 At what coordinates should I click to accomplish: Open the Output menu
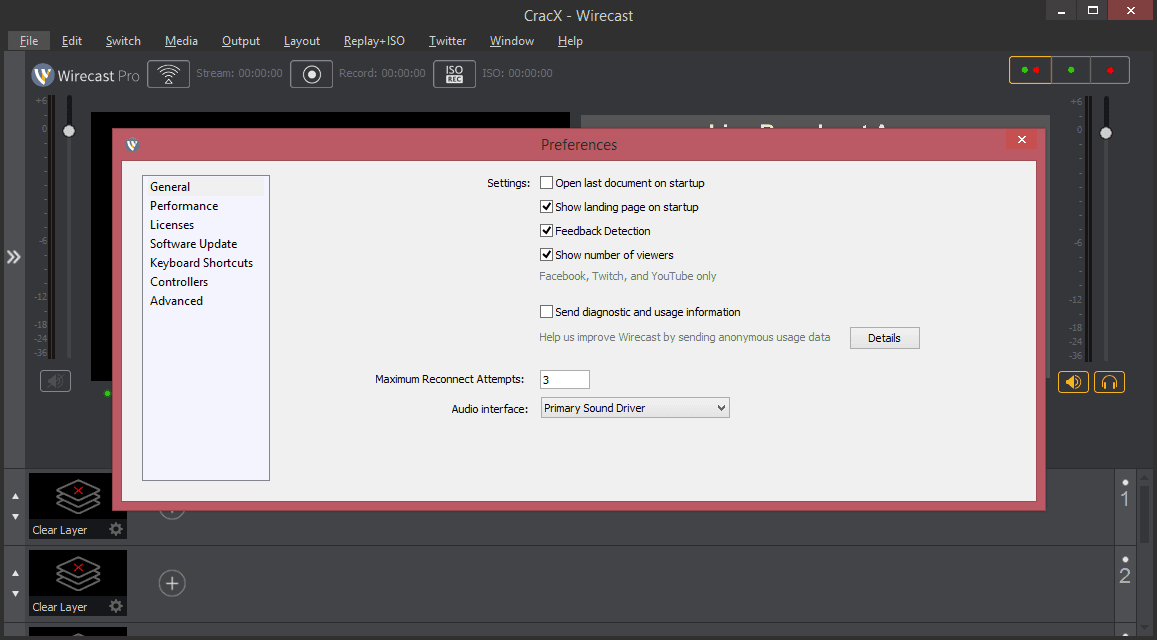241,41
